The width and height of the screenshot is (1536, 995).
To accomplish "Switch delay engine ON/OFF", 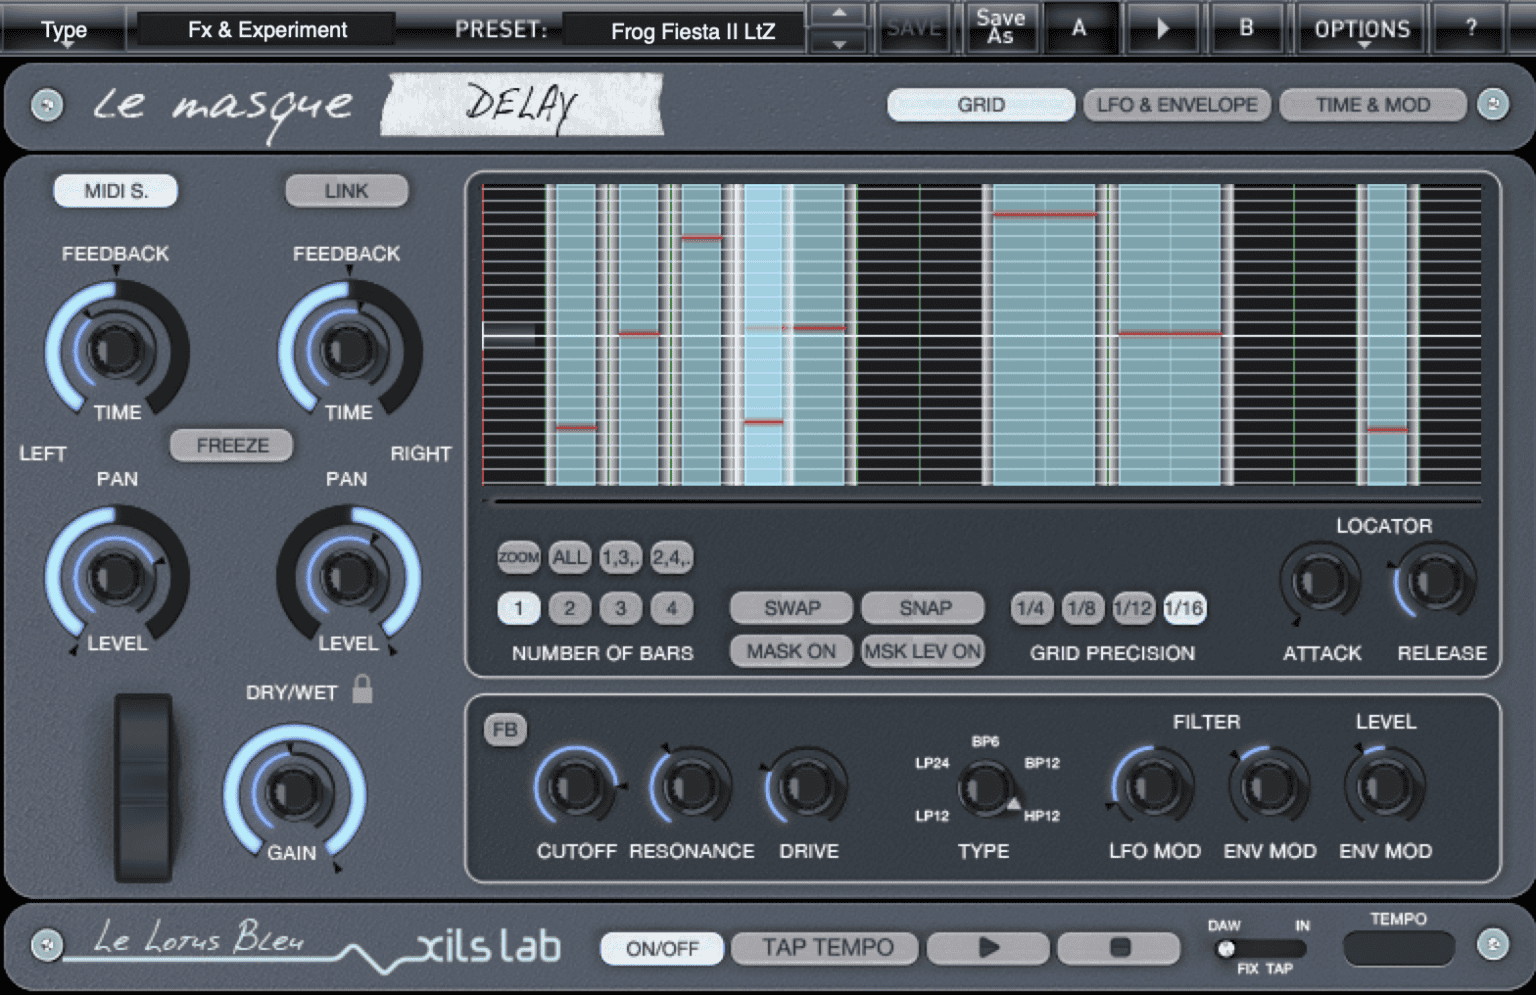I will (x=660, y=948).
